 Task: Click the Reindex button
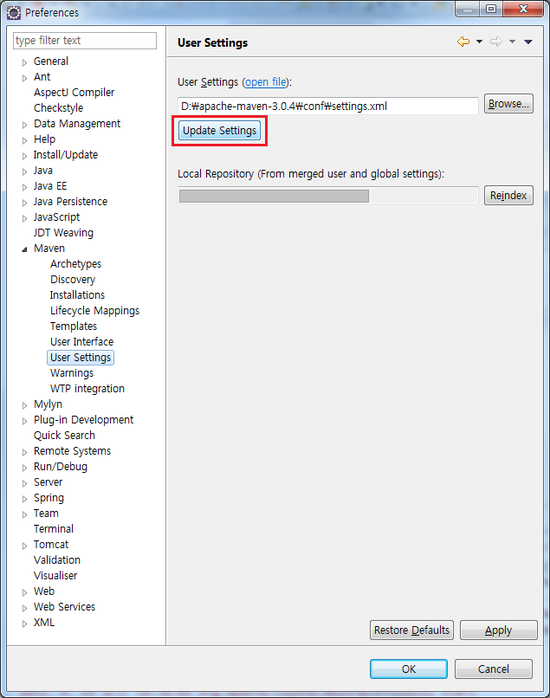509,195
